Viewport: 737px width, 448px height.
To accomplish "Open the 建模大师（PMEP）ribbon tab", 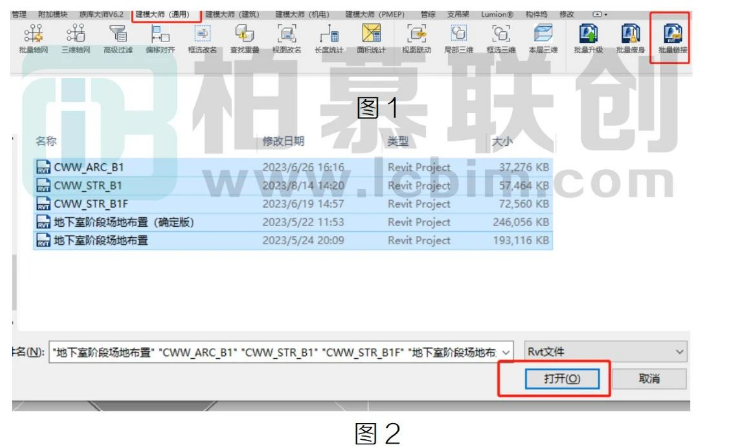I will coord(375,15).
